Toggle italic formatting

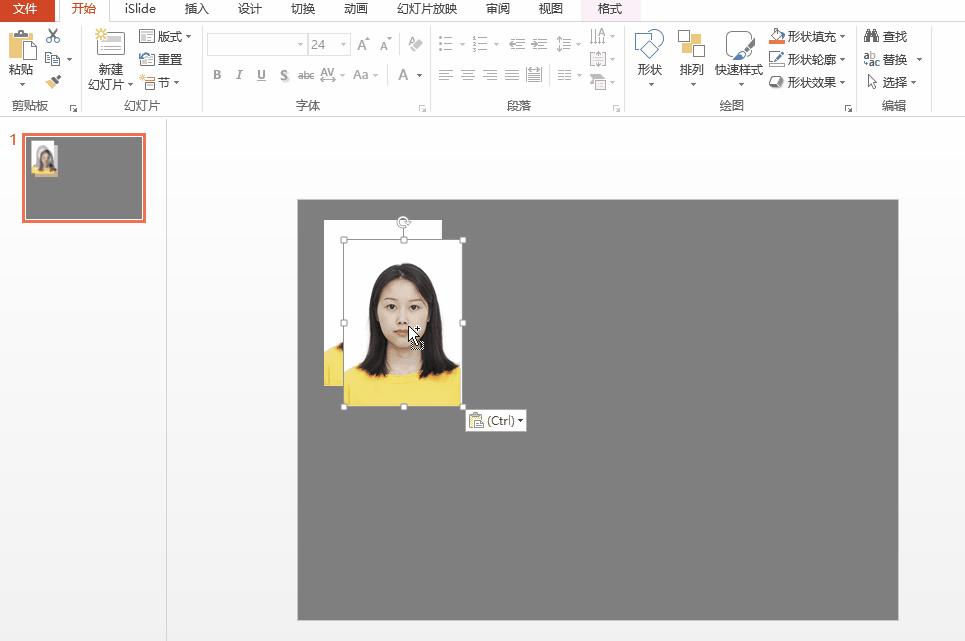point(239,75)
